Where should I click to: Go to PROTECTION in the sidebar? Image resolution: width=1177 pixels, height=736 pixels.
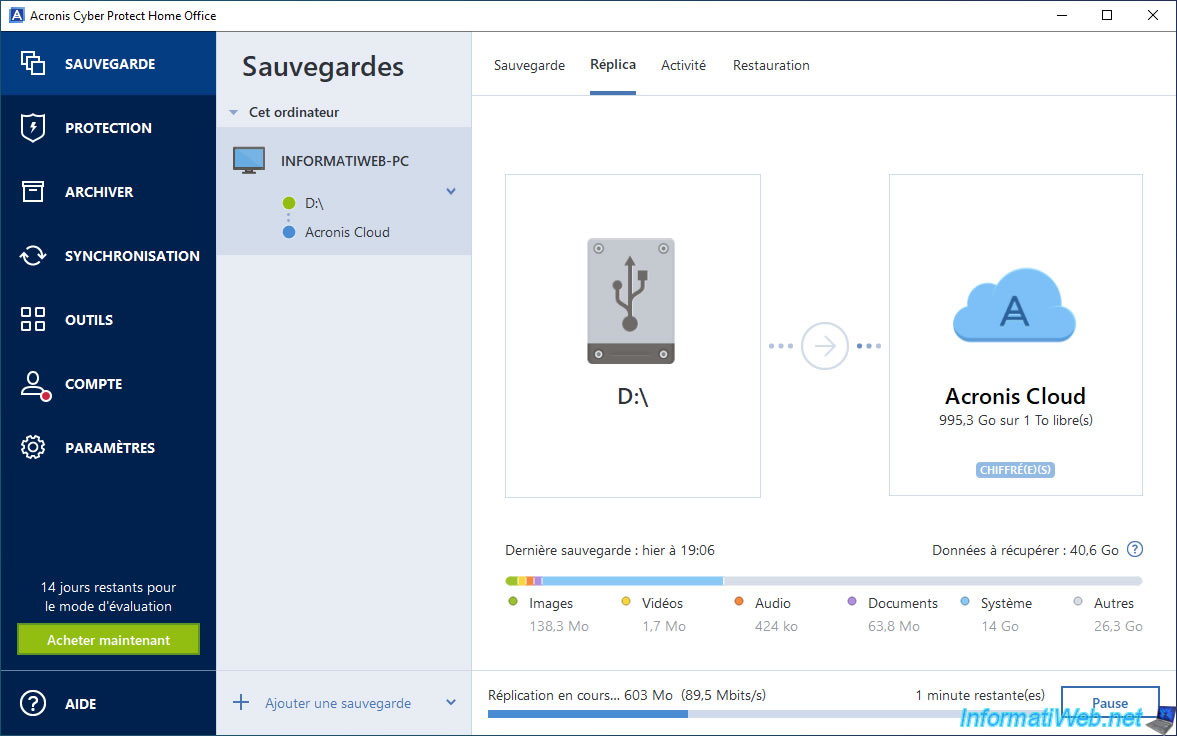[108, 128]
